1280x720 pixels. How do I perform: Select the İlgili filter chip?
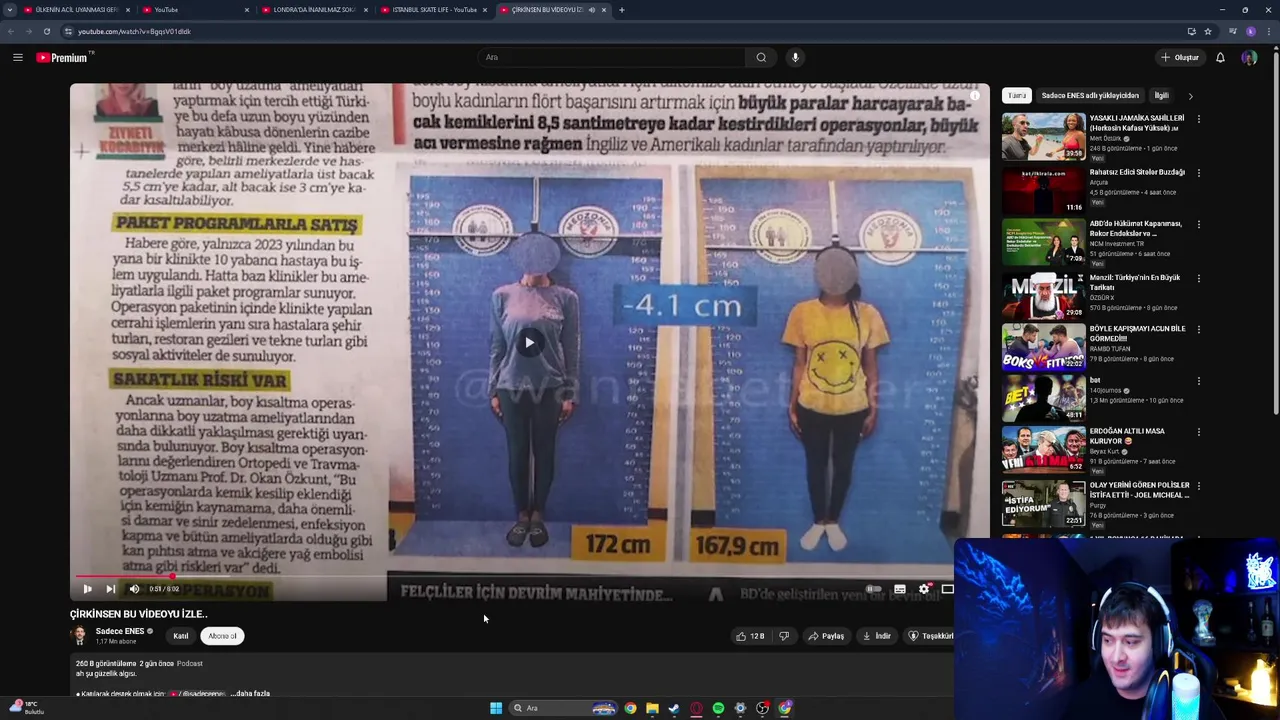pos(1161,96)
